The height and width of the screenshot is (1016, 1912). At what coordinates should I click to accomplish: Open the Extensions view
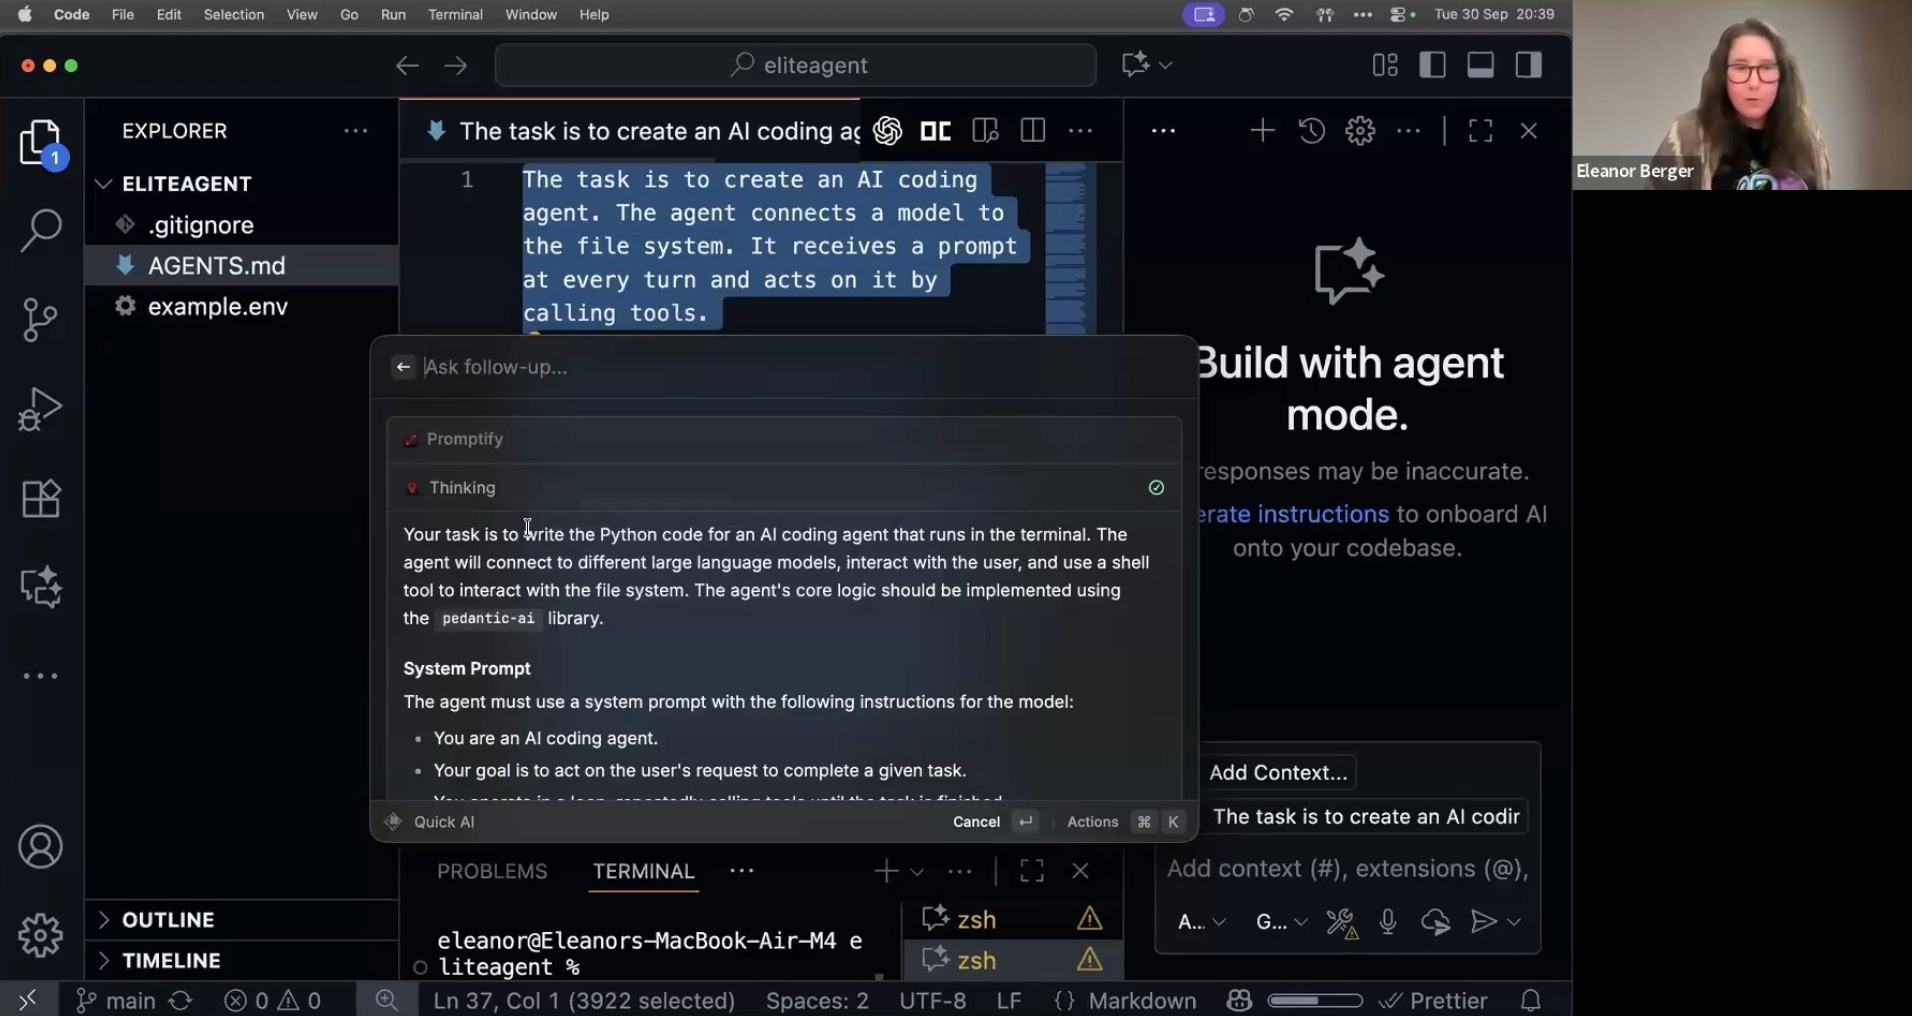41,498
